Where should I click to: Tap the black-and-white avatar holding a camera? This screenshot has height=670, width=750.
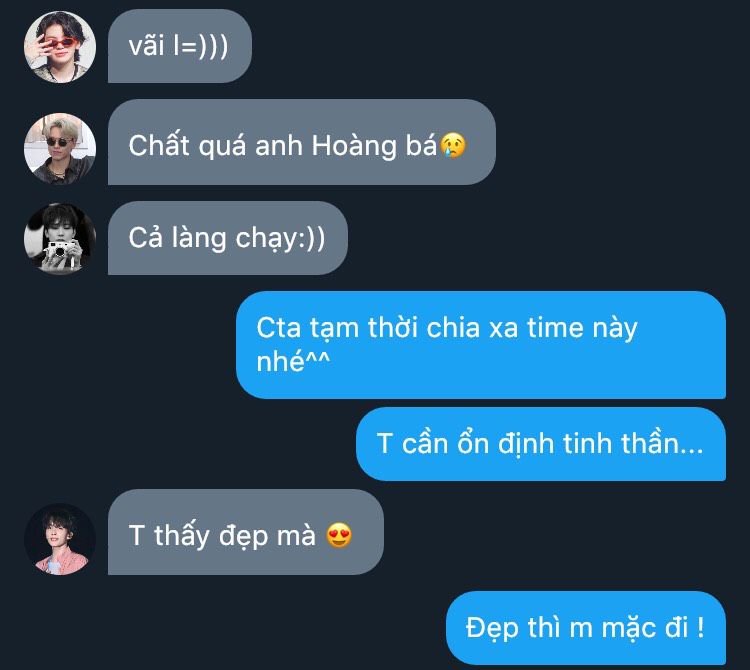coord(60,239)
